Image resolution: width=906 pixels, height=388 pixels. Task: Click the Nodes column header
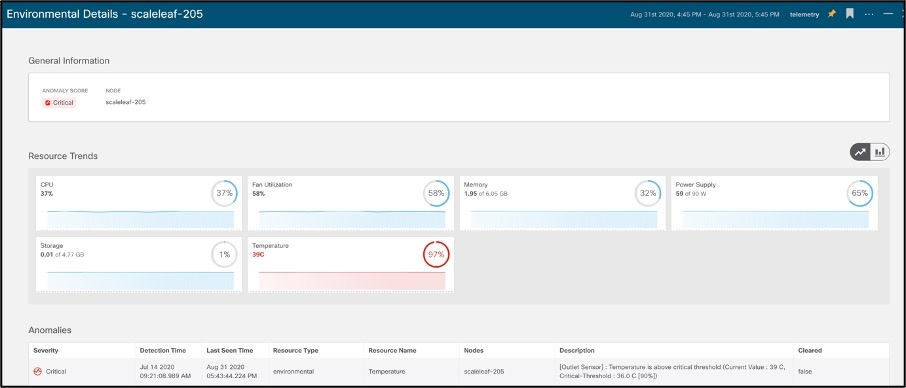474,350
